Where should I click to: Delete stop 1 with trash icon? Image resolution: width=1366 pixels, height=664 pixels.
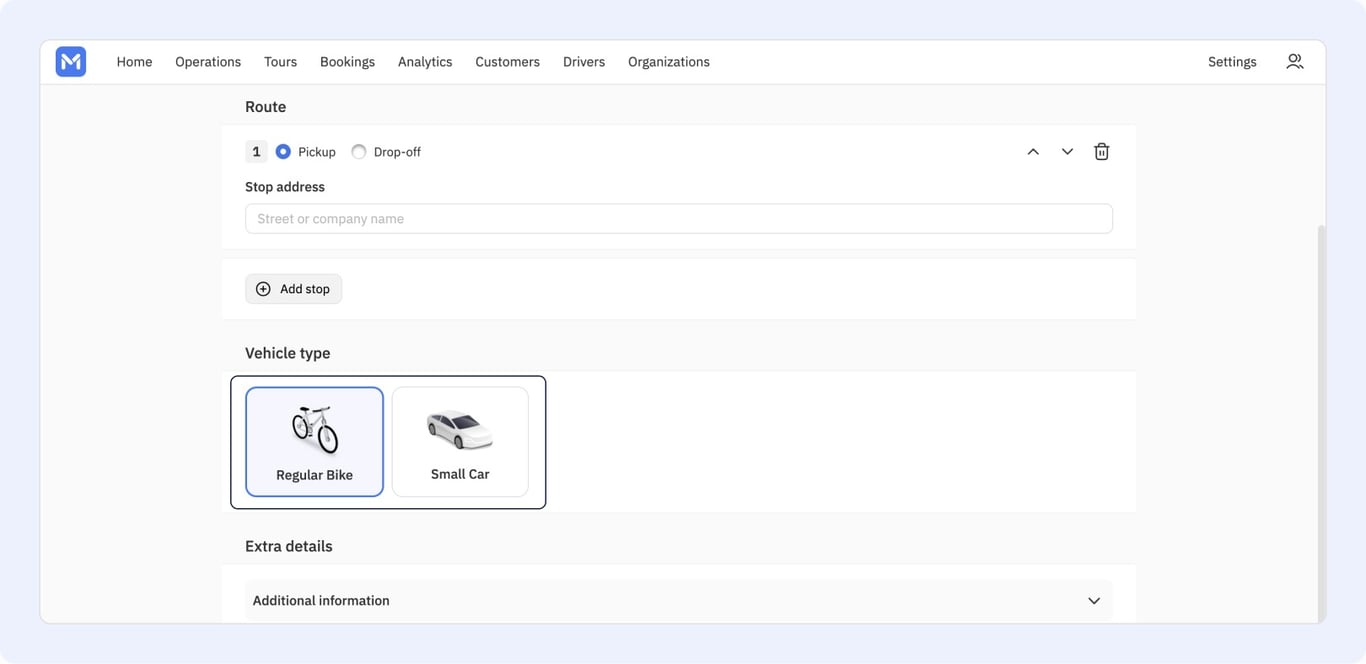[1101, 152]
